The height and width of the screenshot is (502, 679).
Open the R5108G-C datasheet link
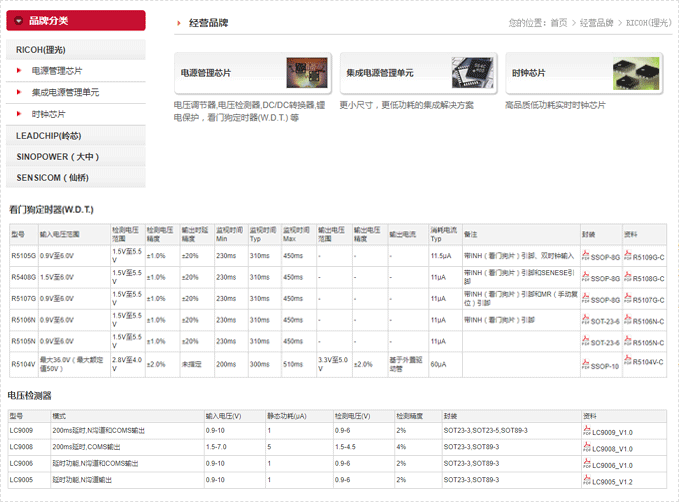pos(648,279)
